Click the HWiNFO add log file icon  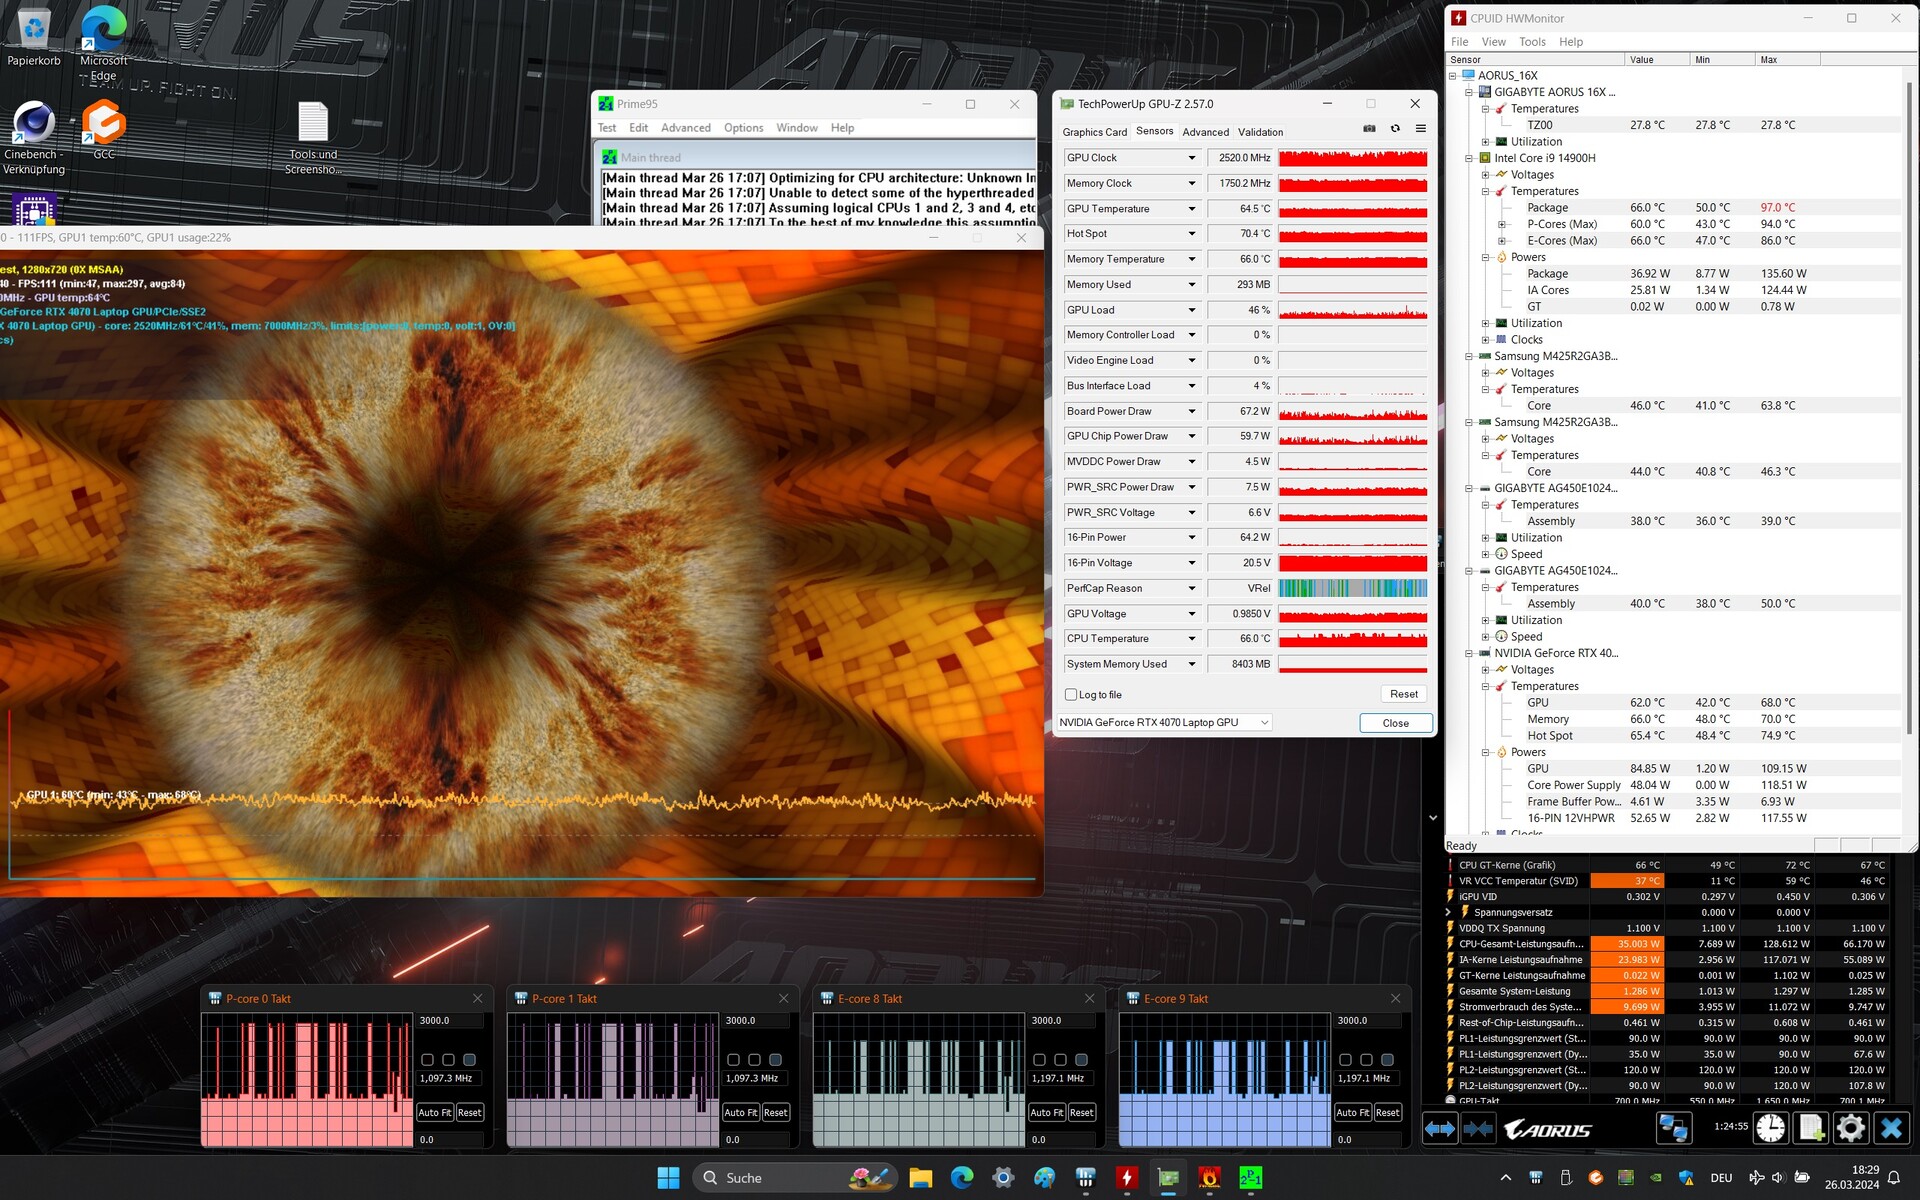click(1810, 1128)
